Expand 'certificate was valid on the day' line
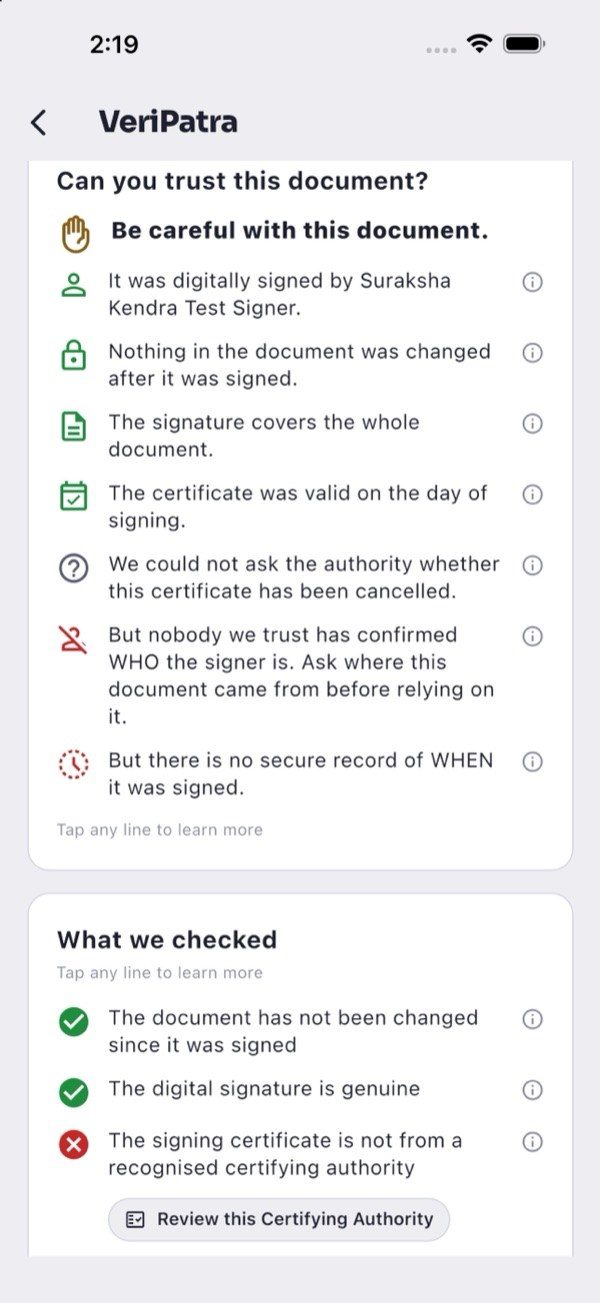Screen dimensions: 600x1303 [300, 507]
